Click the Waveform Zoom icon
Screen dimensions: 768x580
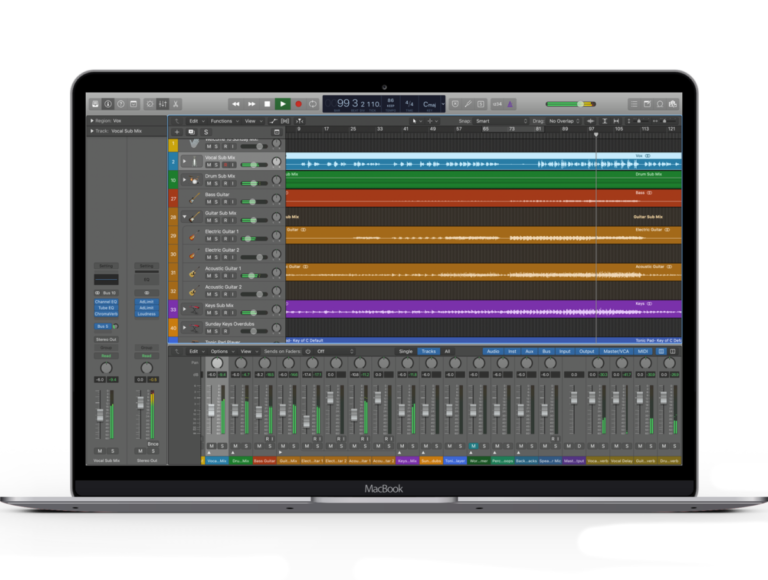[x=591, y=121]
